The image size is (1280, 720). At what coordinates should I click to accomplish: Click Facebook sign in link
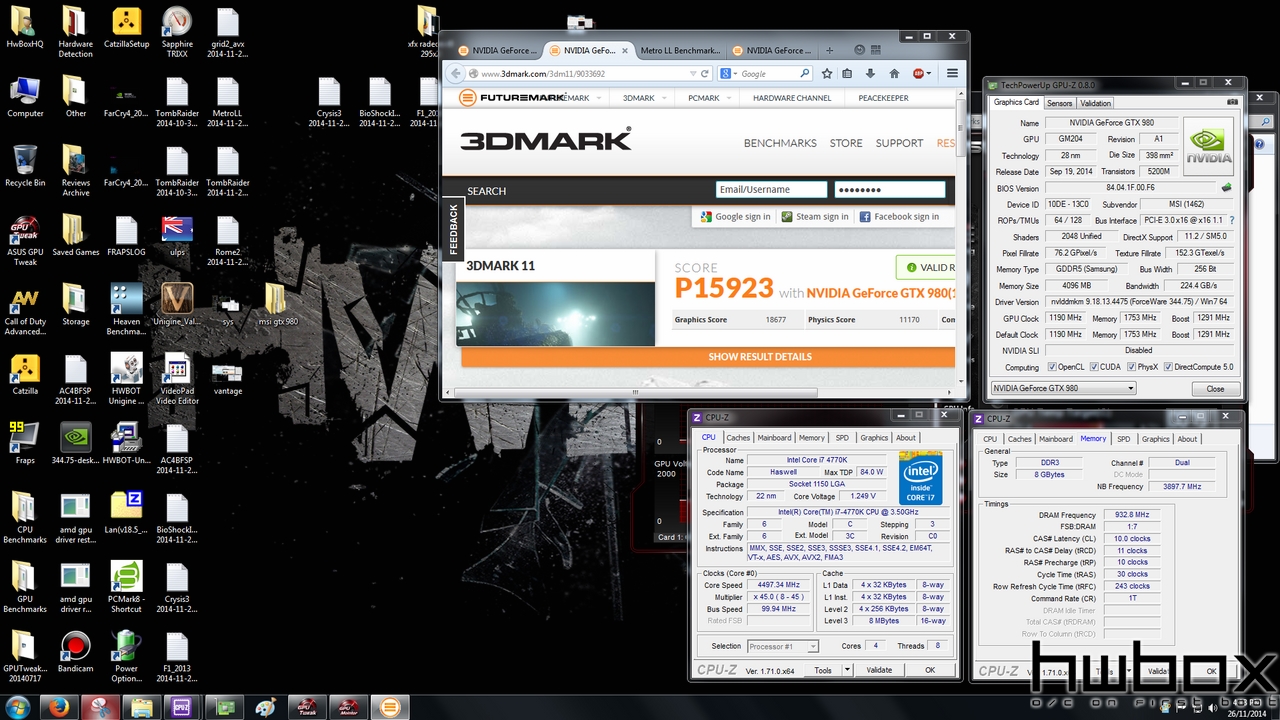click(899, 216)
